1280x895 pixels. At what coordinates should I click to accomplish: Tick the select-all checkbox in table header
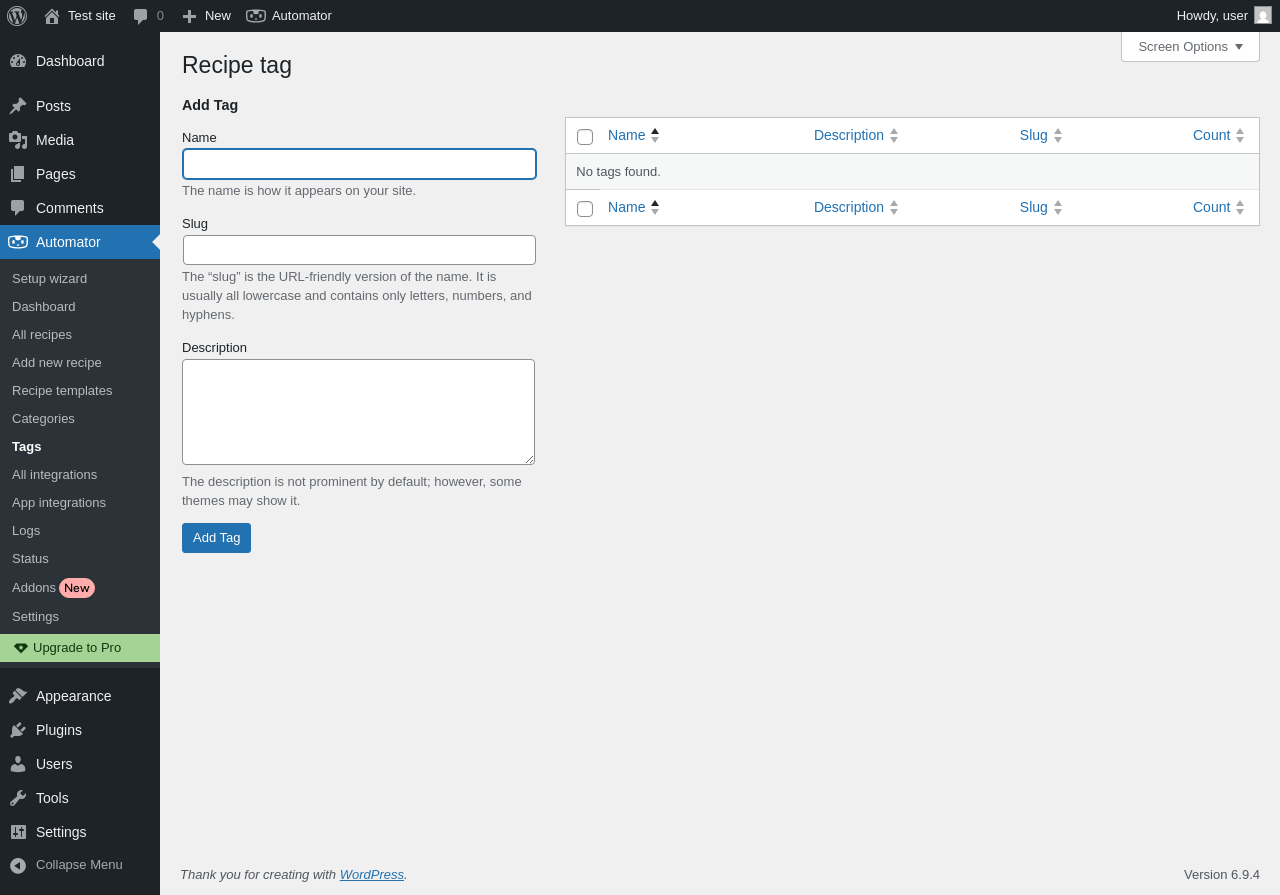[x=585, y=137]
